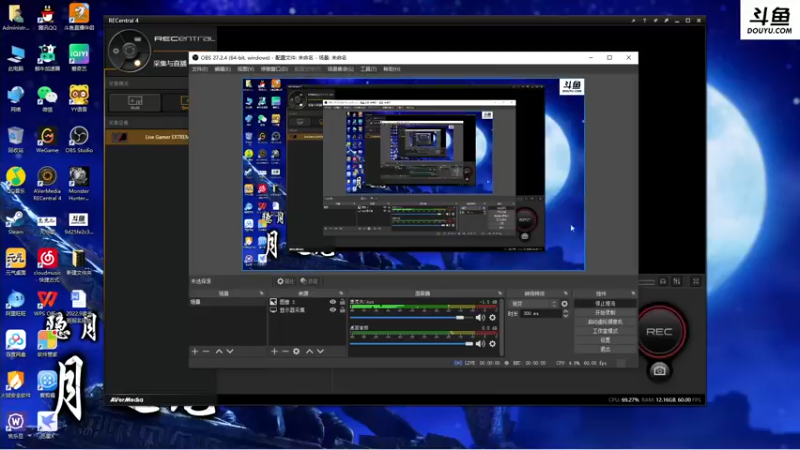Undock the 转场特效 panel via header icon
Image resolution: width=800 pixels, height=450 pixels.
[565, 293]
